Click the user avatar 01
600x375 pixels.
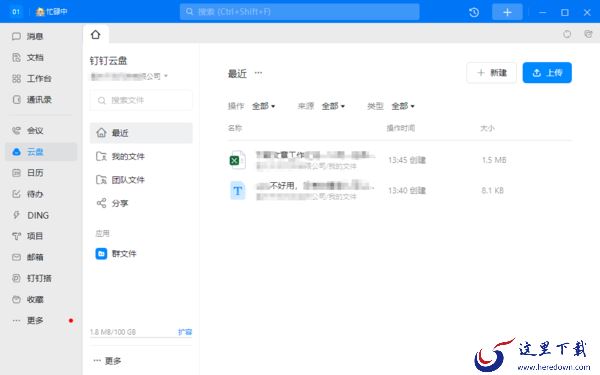coord(16,12)
